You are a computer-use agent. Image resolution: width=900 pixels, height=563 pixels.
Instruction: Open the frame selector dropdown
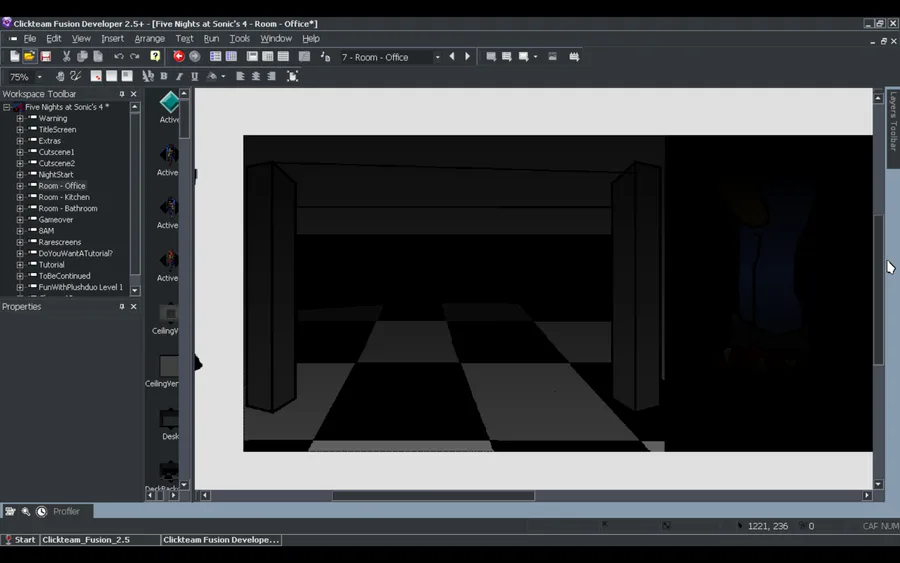[x=437, y=57]
